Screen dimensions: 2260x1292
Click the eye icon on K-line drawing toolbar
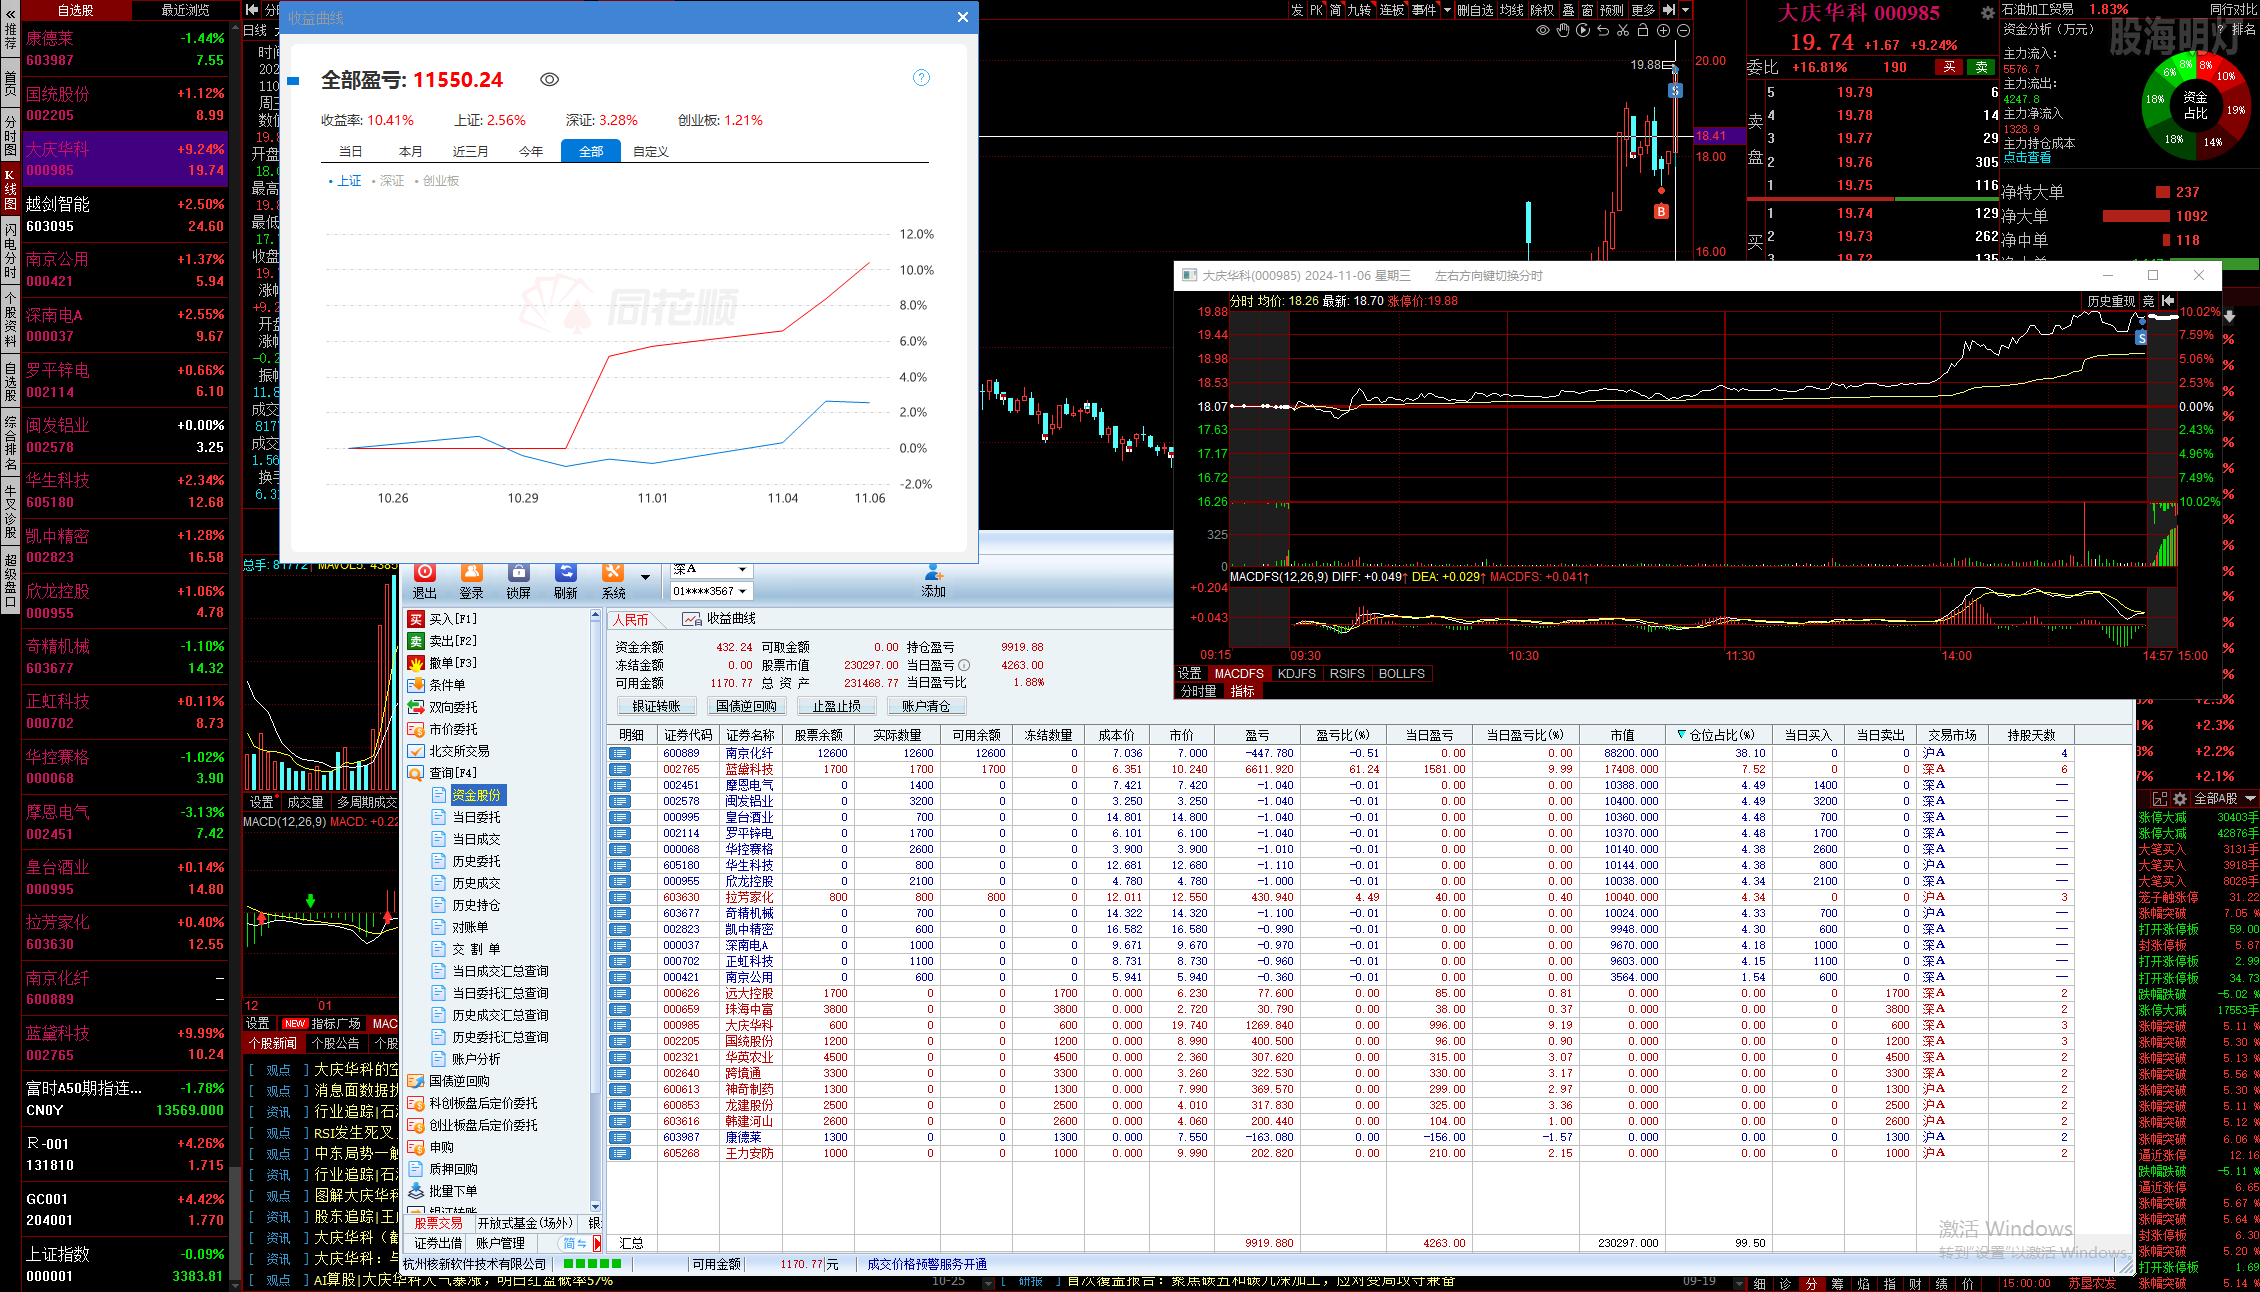coord(1543,30)
